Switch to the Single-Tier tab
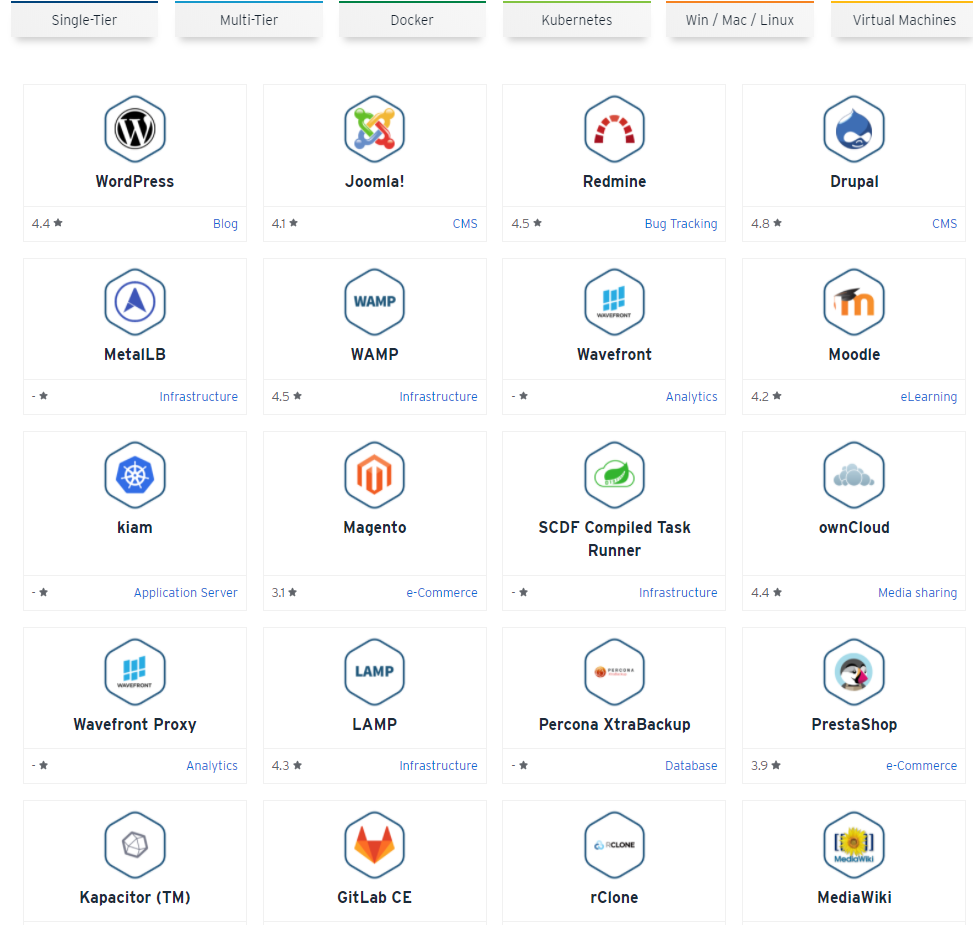 (84, 20)
